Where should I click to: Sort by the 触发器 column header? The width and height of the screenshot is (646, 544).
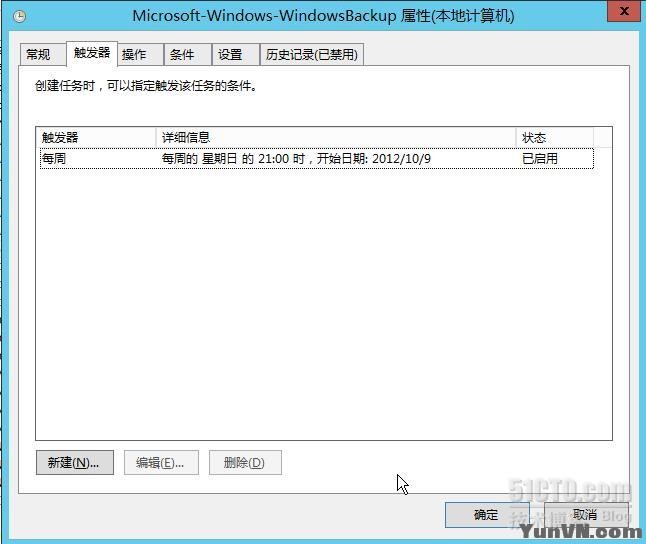point(96,137)
